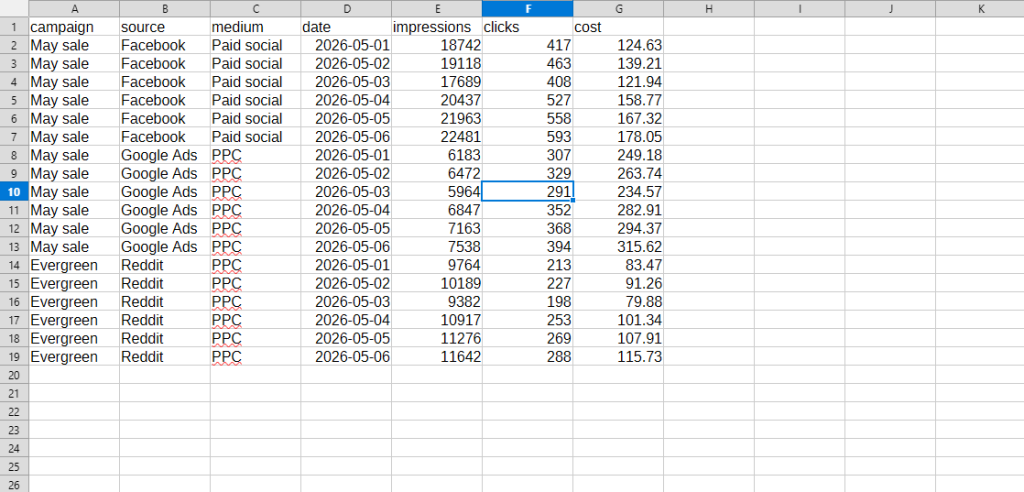Image resolution: width=1024 pixels, height=492 pixels.
Task: Click clicks value 352
Action: 528,210
